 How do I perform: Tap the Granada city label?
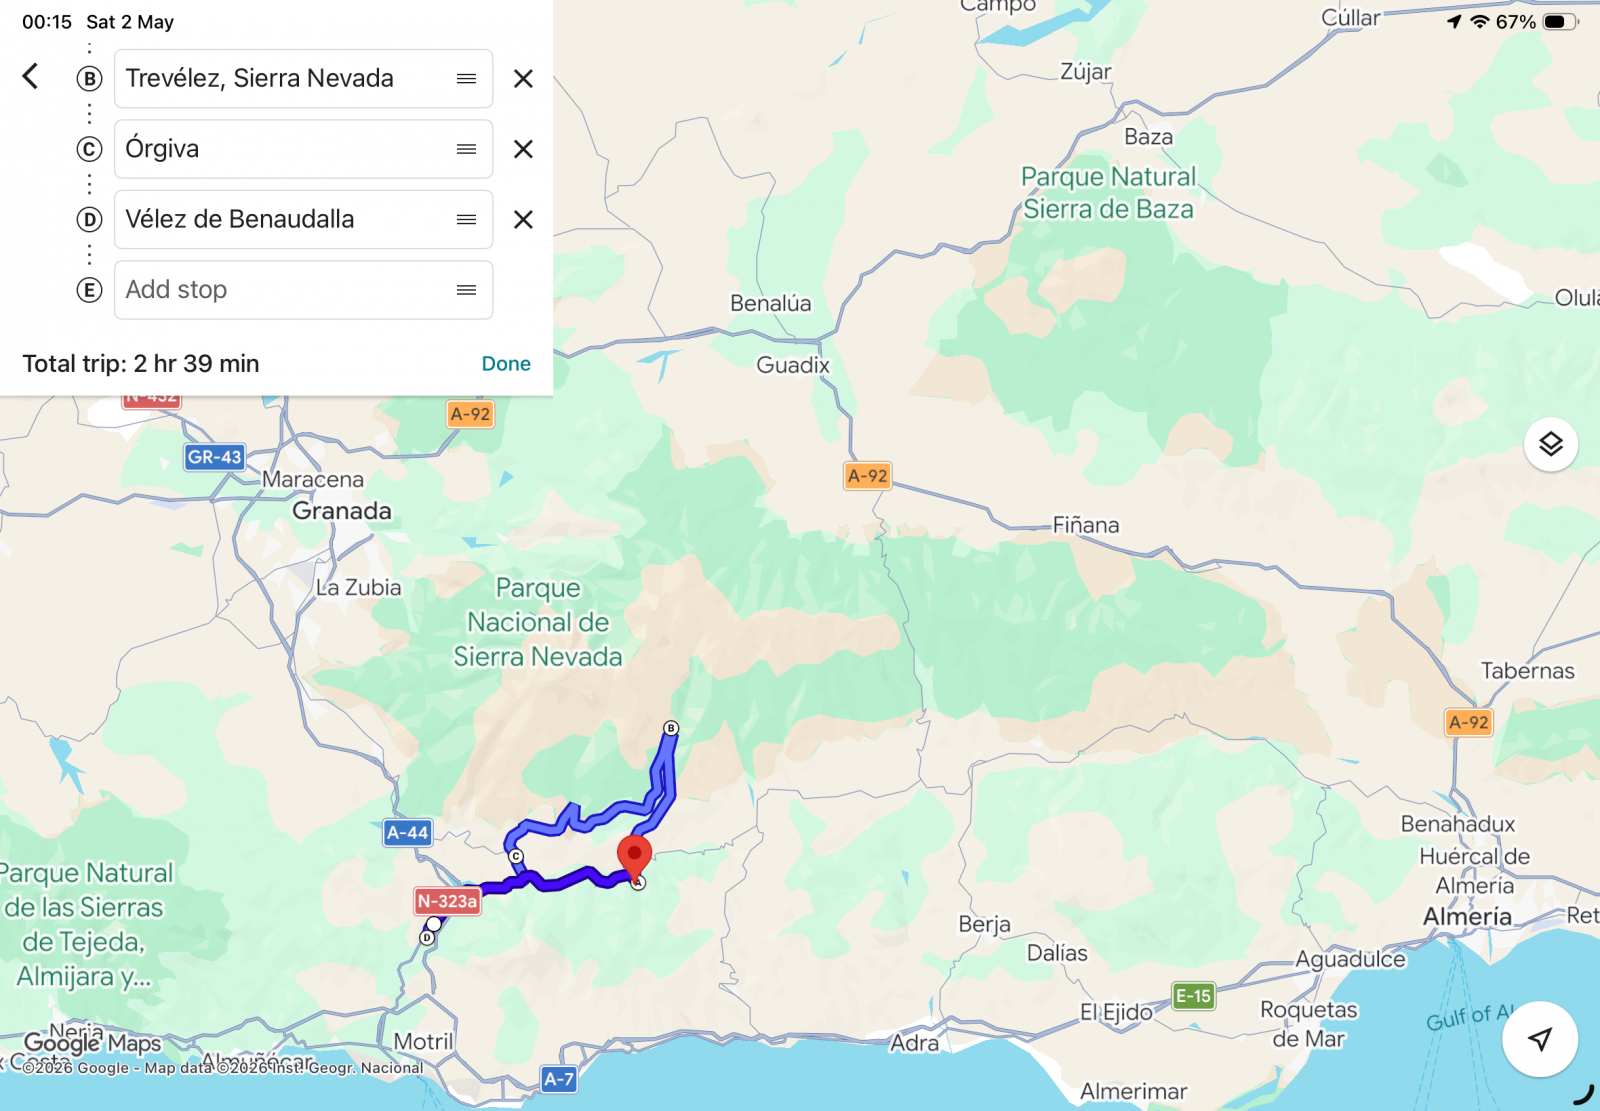[342, 511]
